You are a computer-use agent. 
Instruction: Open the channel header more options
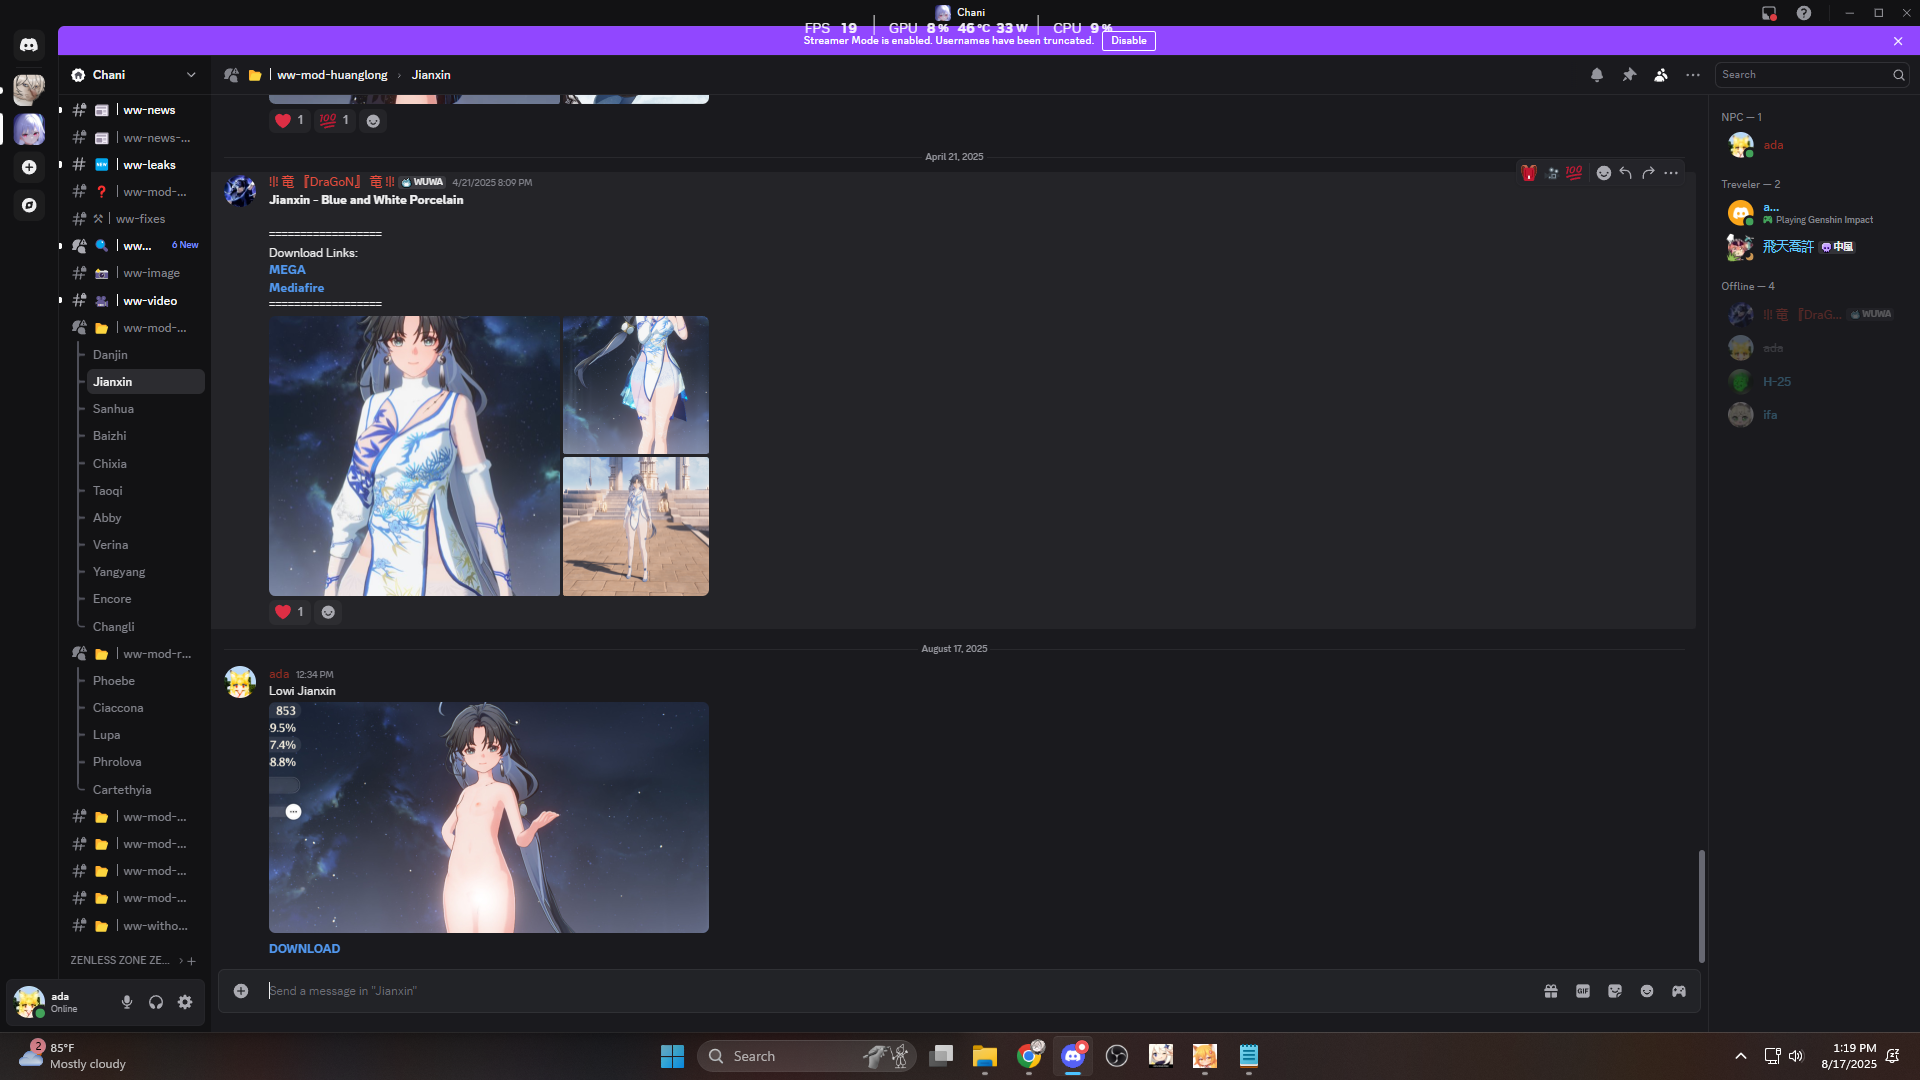point(1693,75)
